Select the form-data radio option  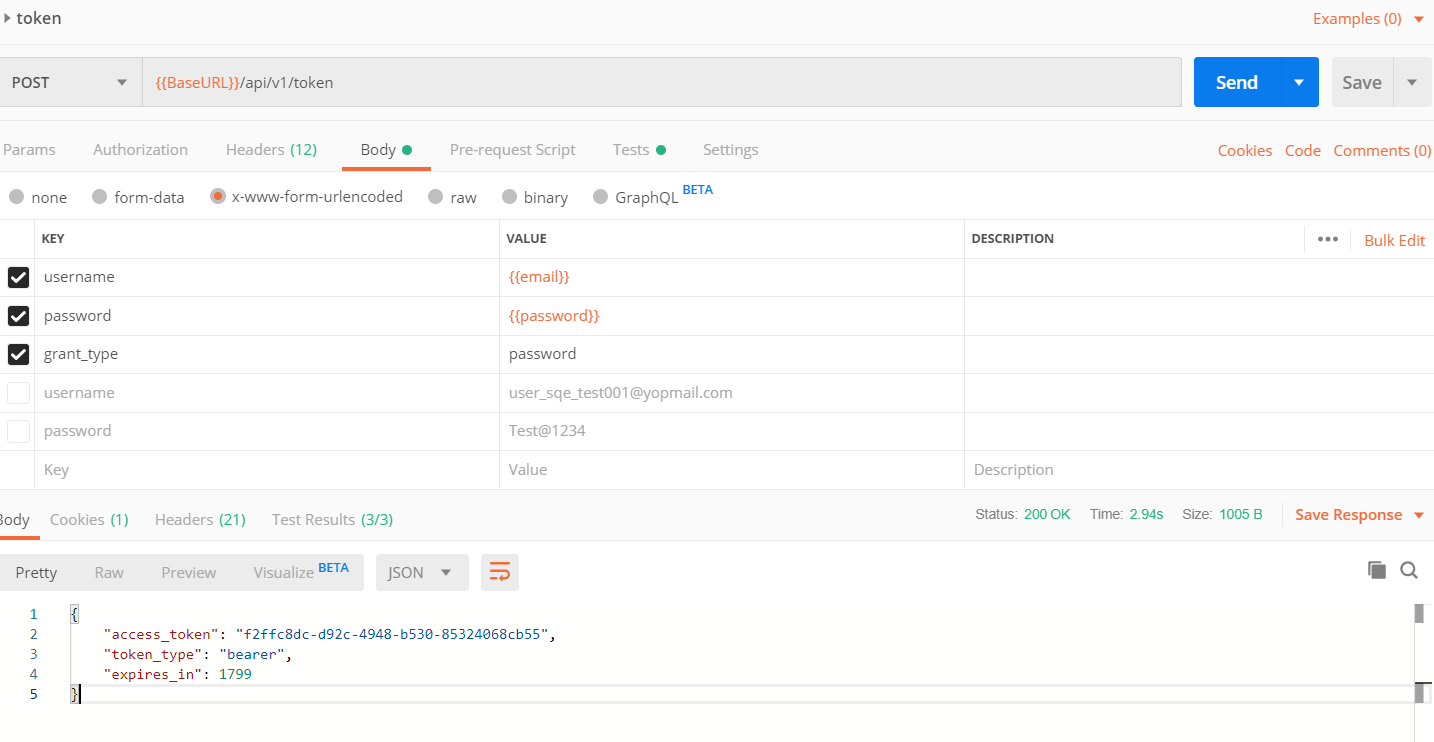coord(99,197)
